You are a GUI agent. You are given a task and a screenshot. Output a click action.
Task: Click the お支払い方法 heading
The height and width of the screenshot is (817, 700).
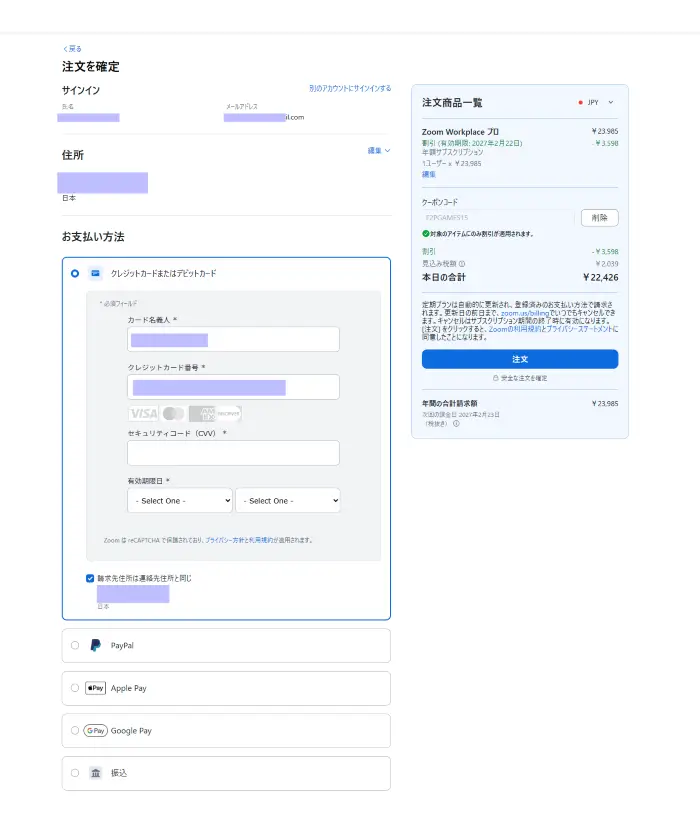93,237
